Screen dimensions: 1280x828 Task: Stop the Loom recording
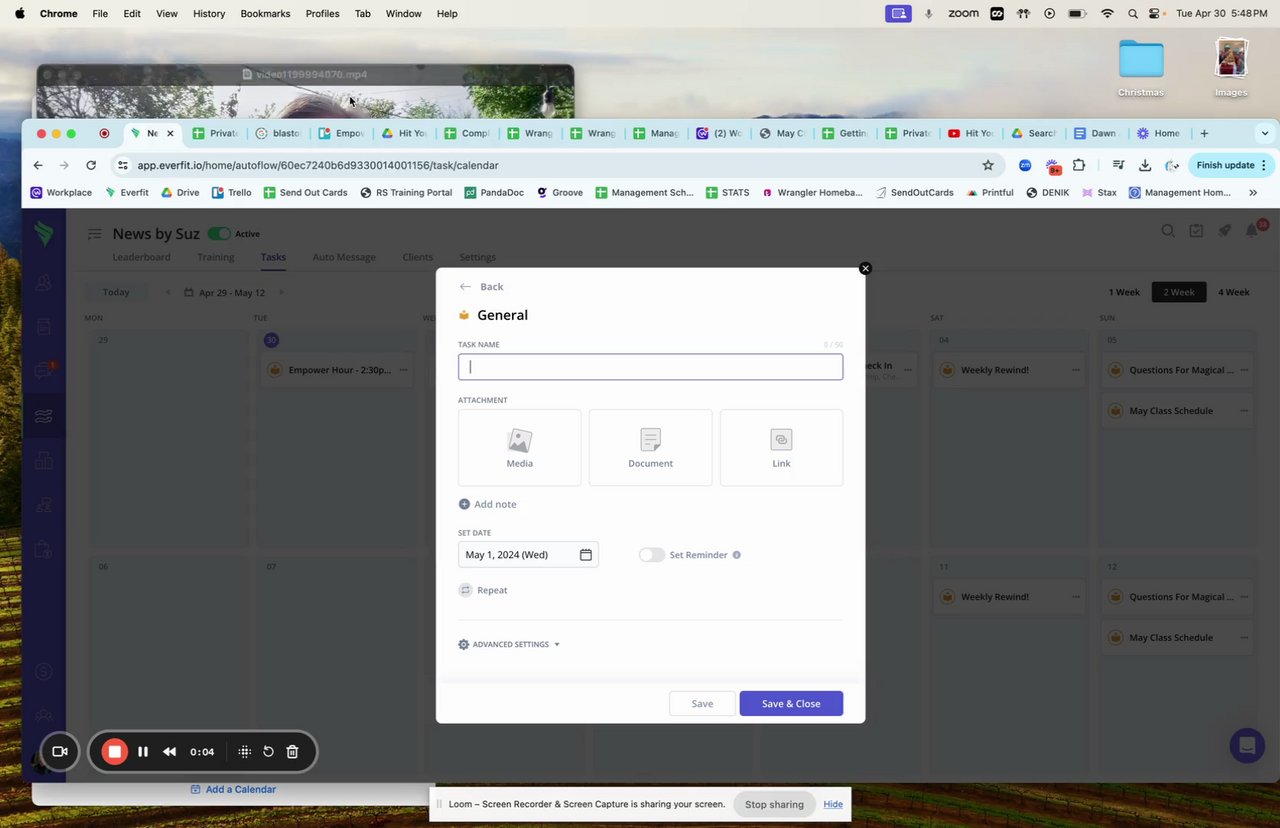[x=115, y=752]
